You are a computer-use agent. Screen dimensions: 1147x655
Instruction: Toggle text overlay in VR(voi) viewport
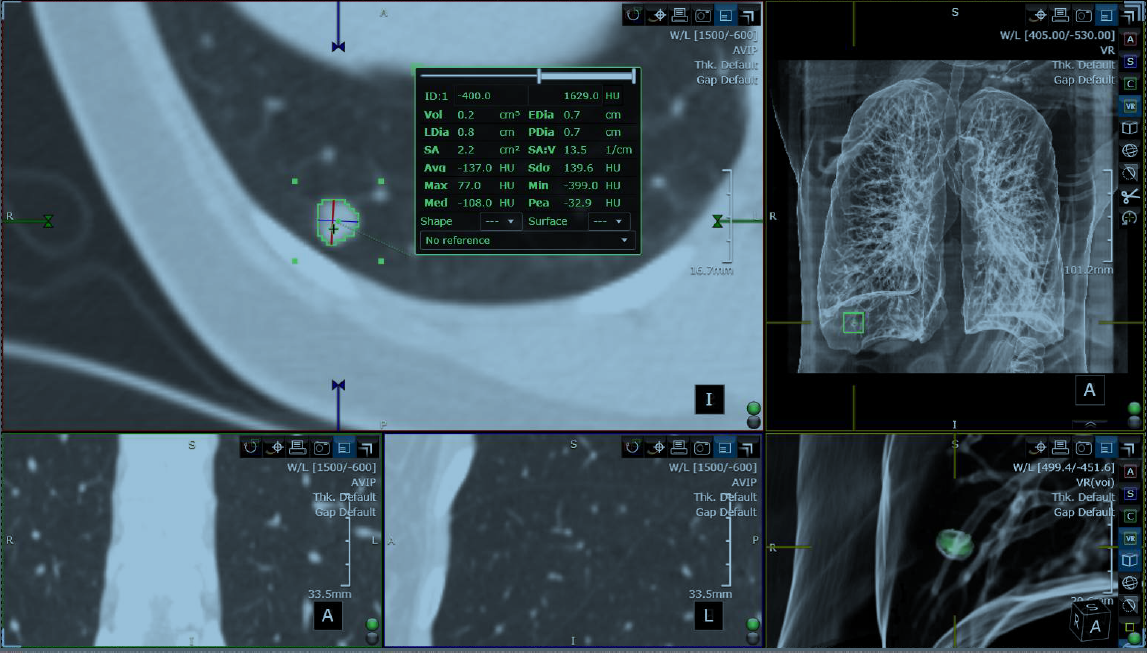click(1106, 448)
